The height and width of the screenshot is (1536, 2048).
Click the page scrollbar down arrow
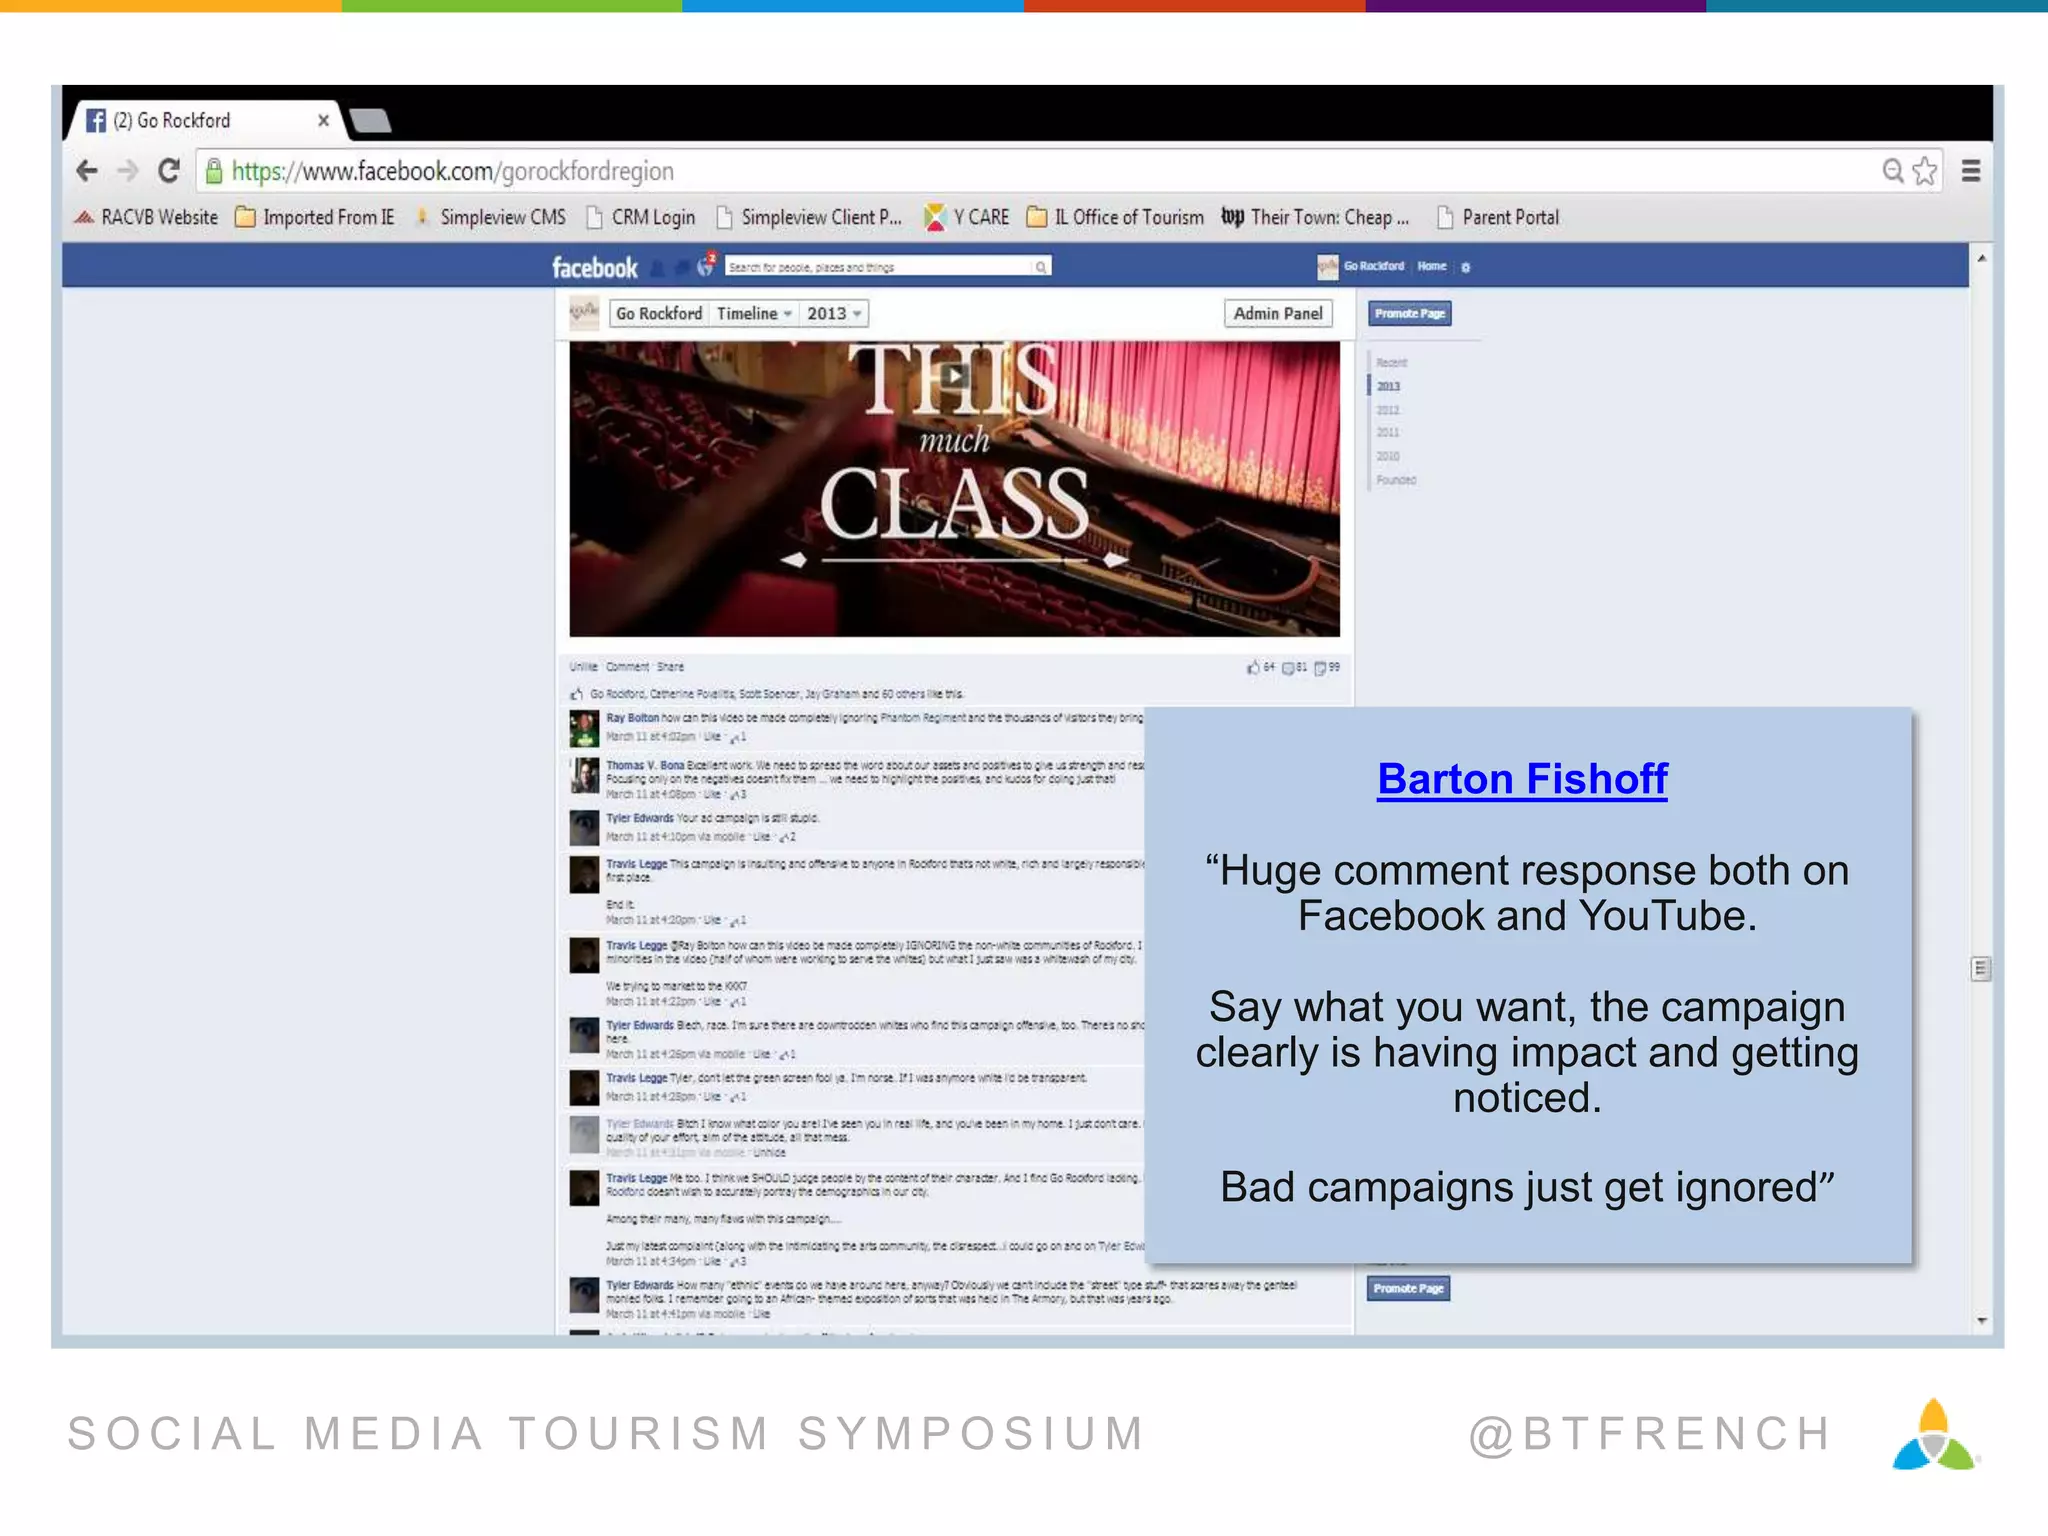[1981, 1321]
